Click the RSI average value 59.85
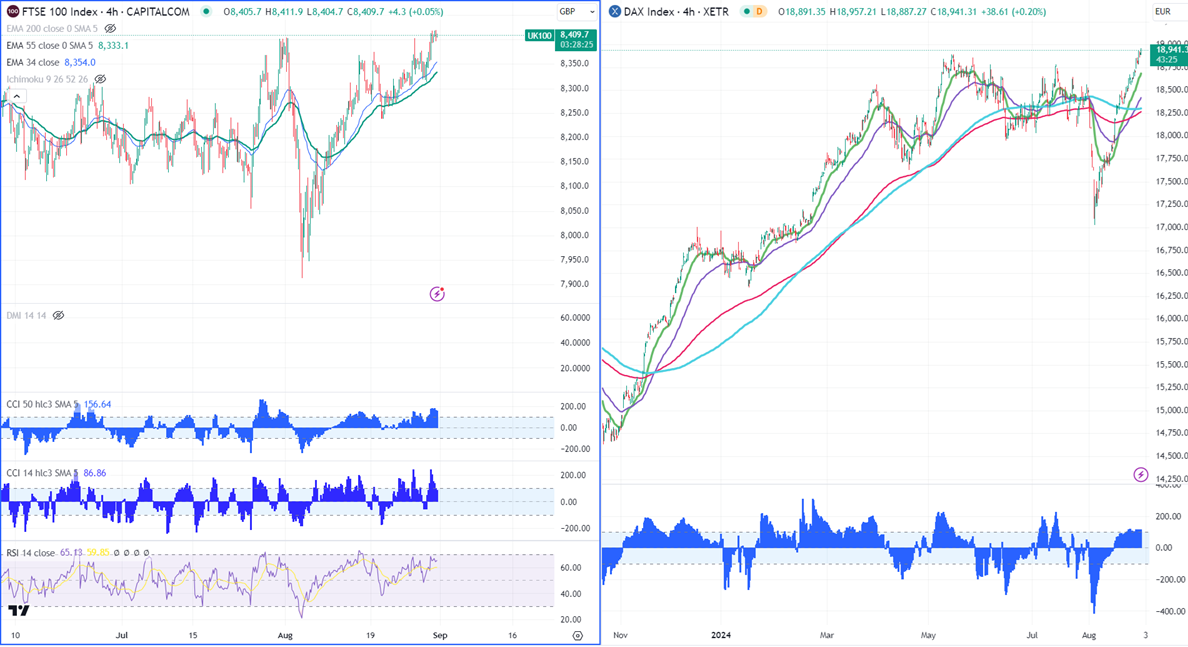1188x647 pixels. pyautogui.click(x=98, y=553)
